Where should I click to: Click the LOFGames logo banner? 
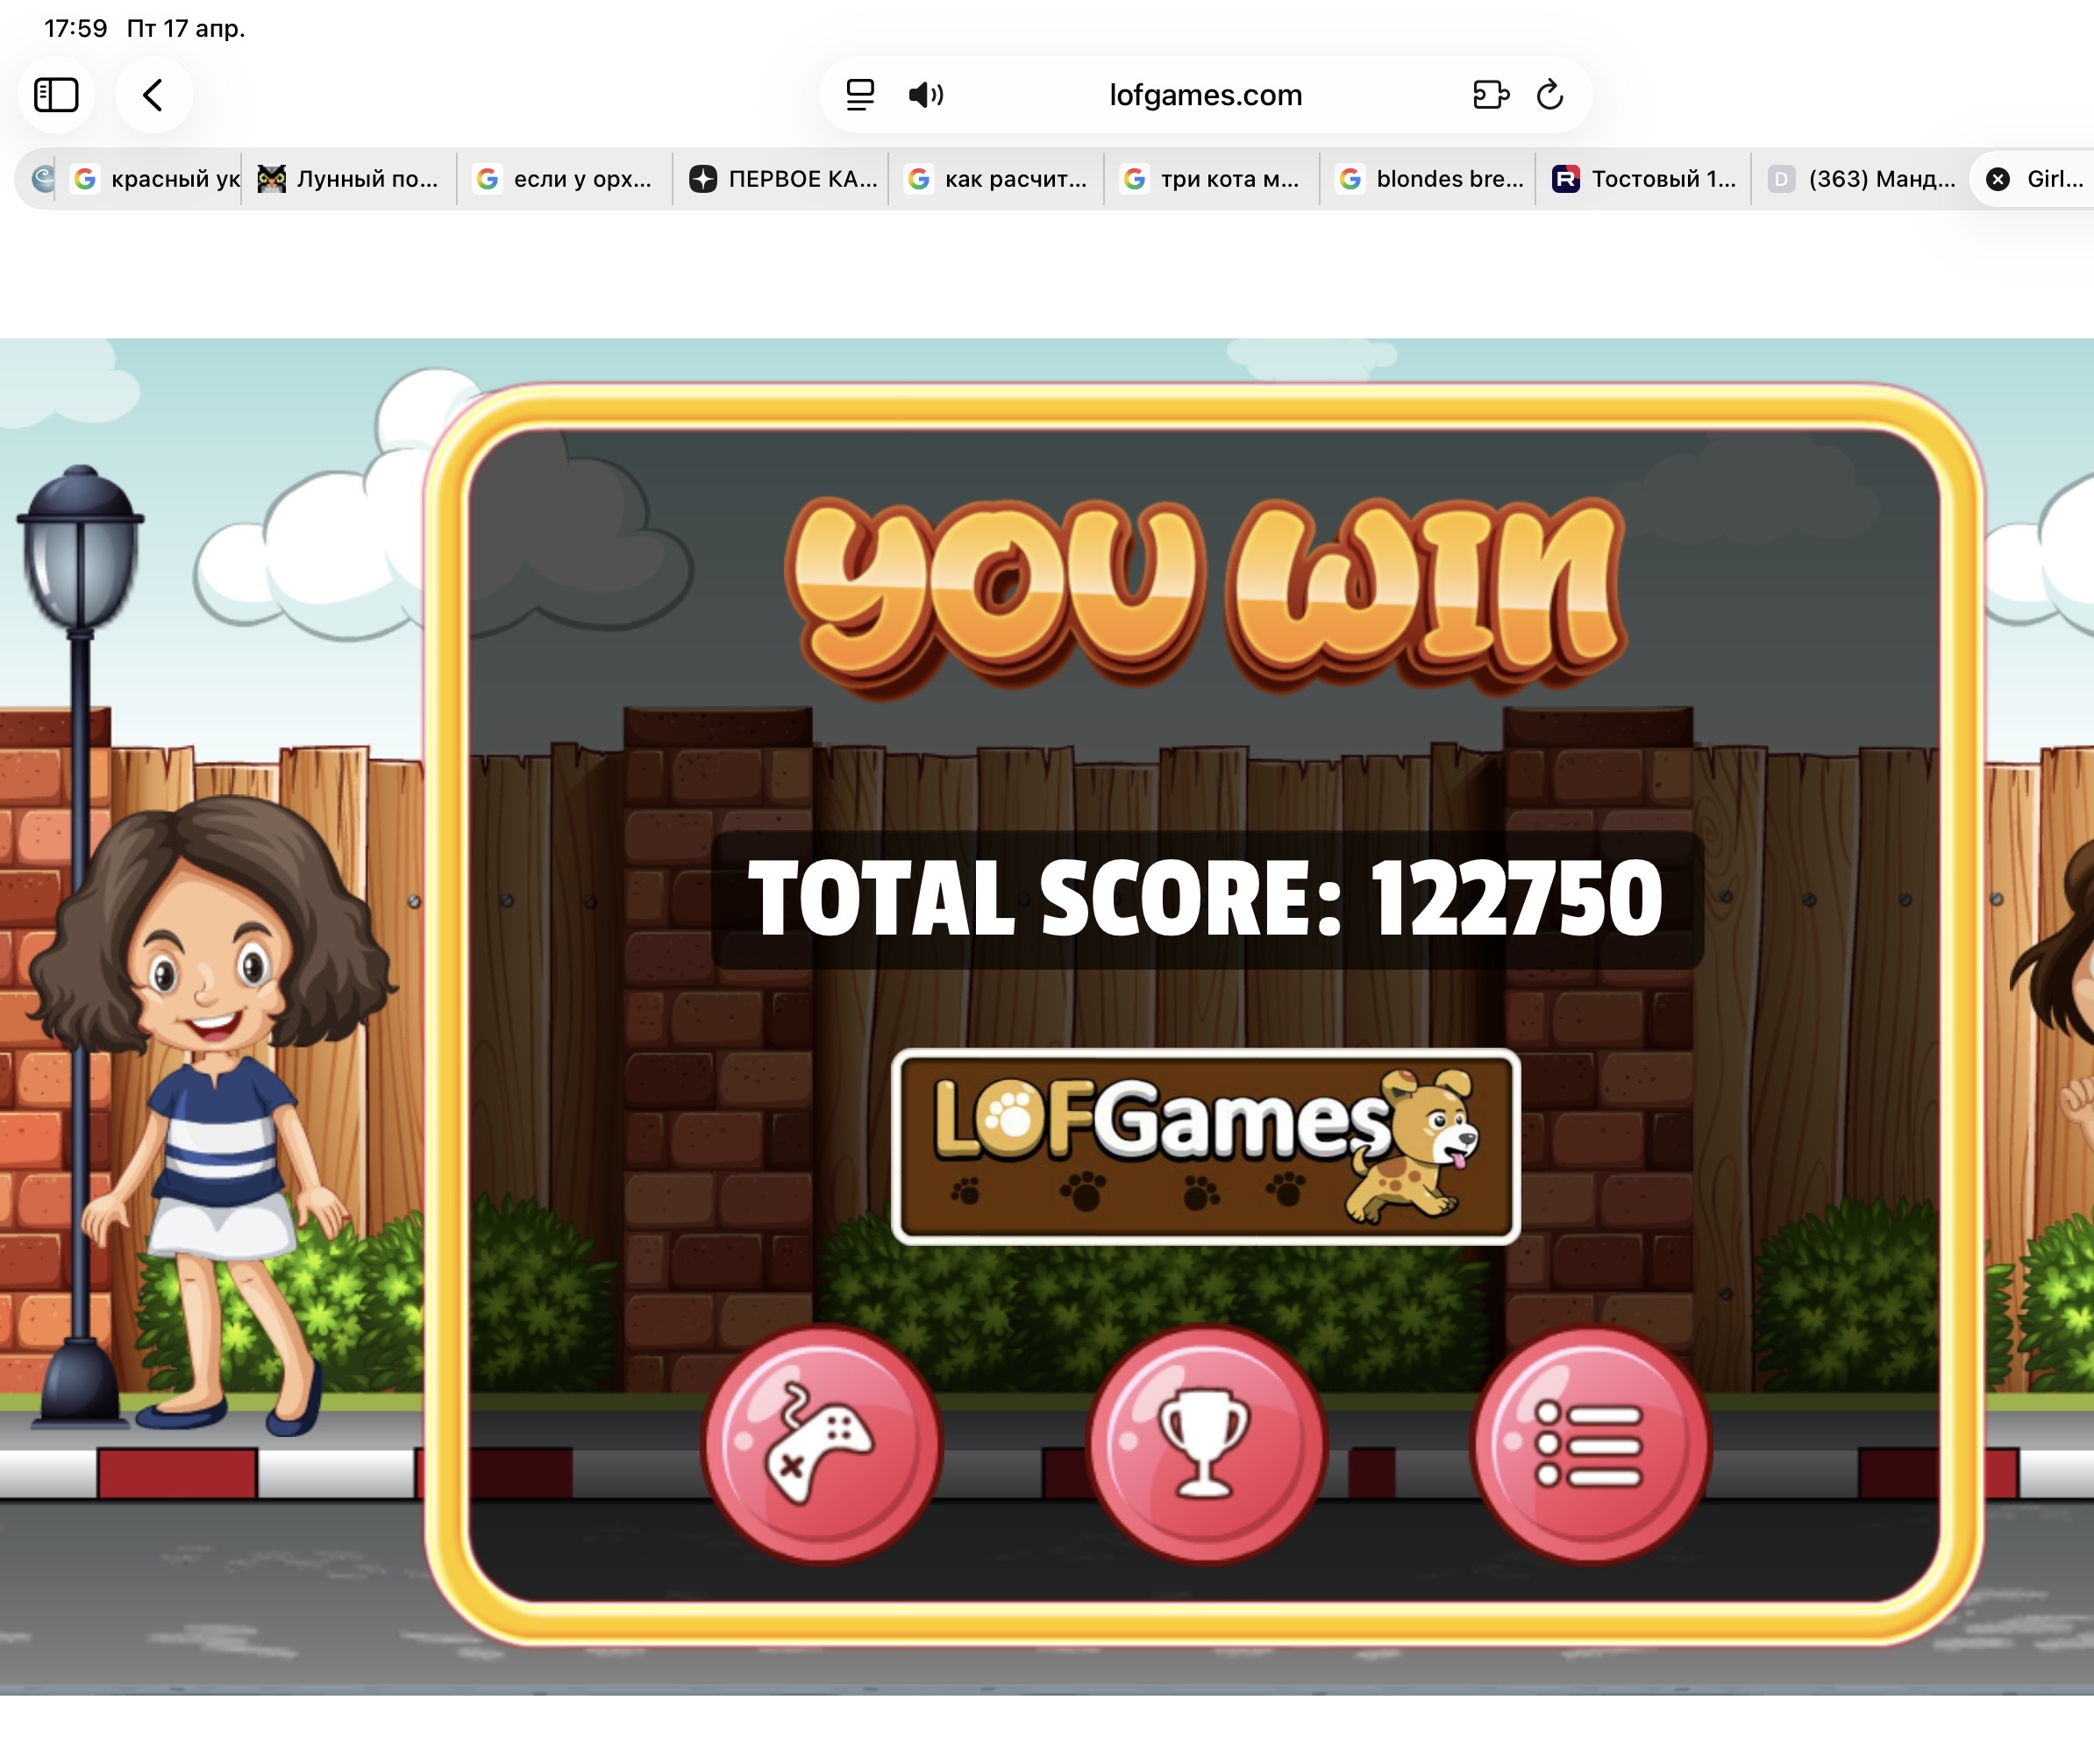tap(1206, 1146)
